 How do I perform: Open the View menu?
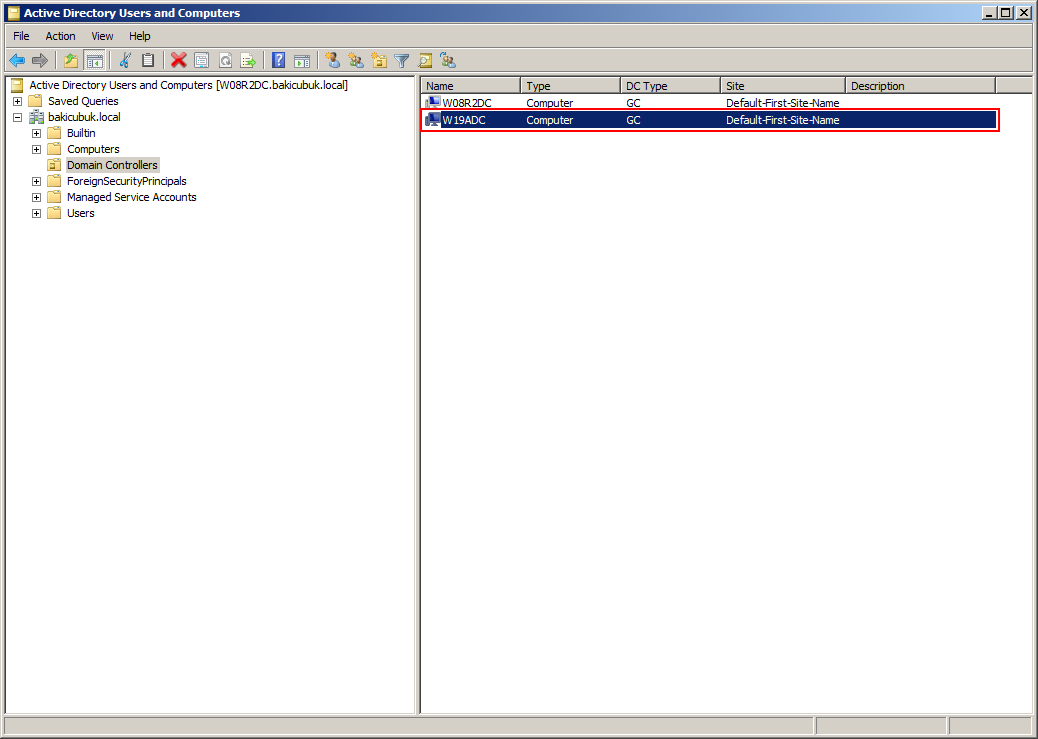[x=102, y=36]
